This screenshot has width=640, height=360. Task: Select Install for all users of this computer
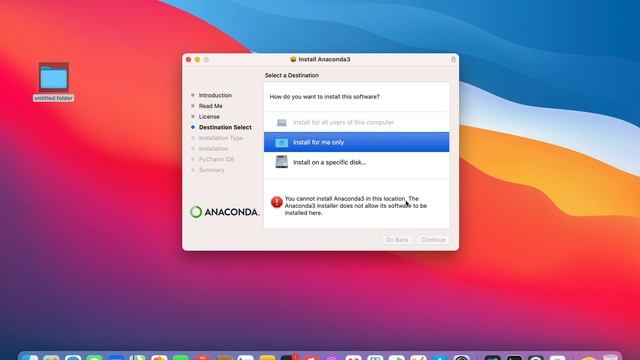tap(356, 122)
